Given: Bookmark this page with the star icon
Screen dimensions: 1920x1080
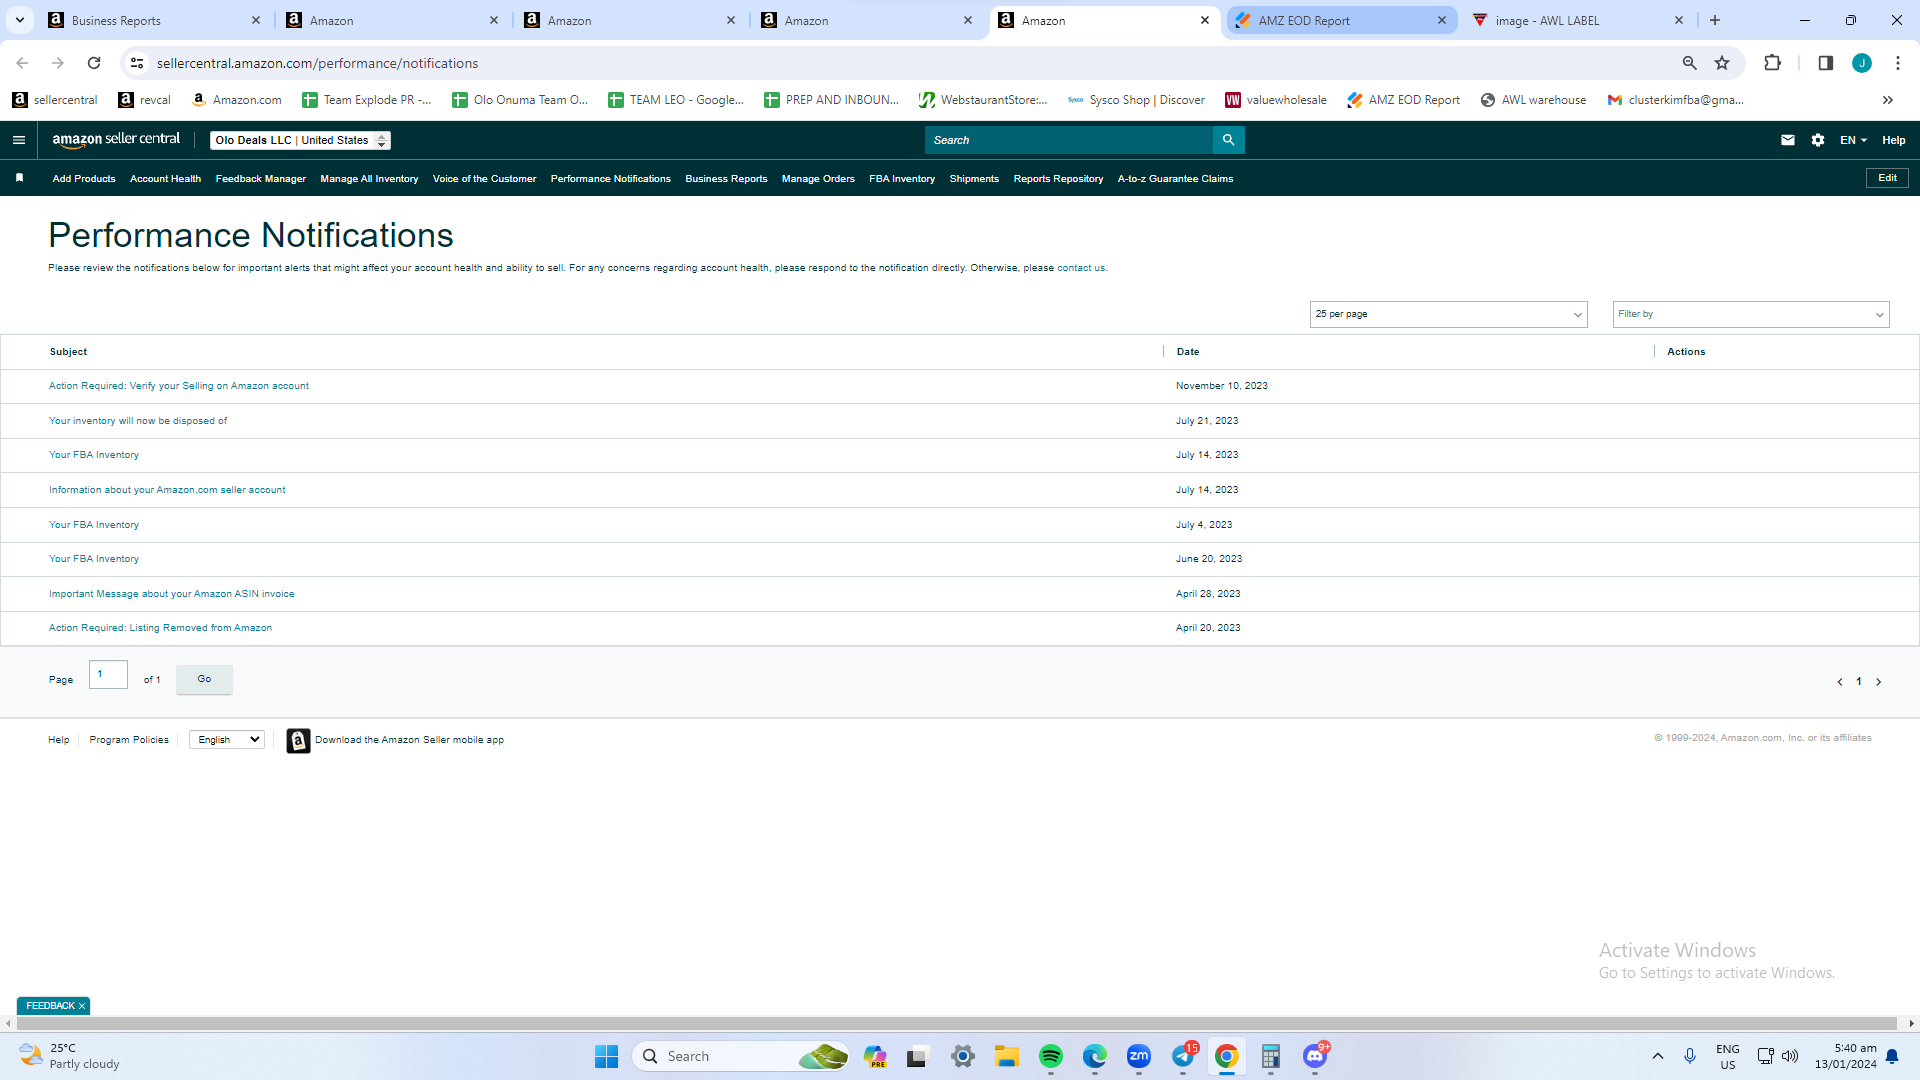Looking at the screenshot, I should (1722, 63).
